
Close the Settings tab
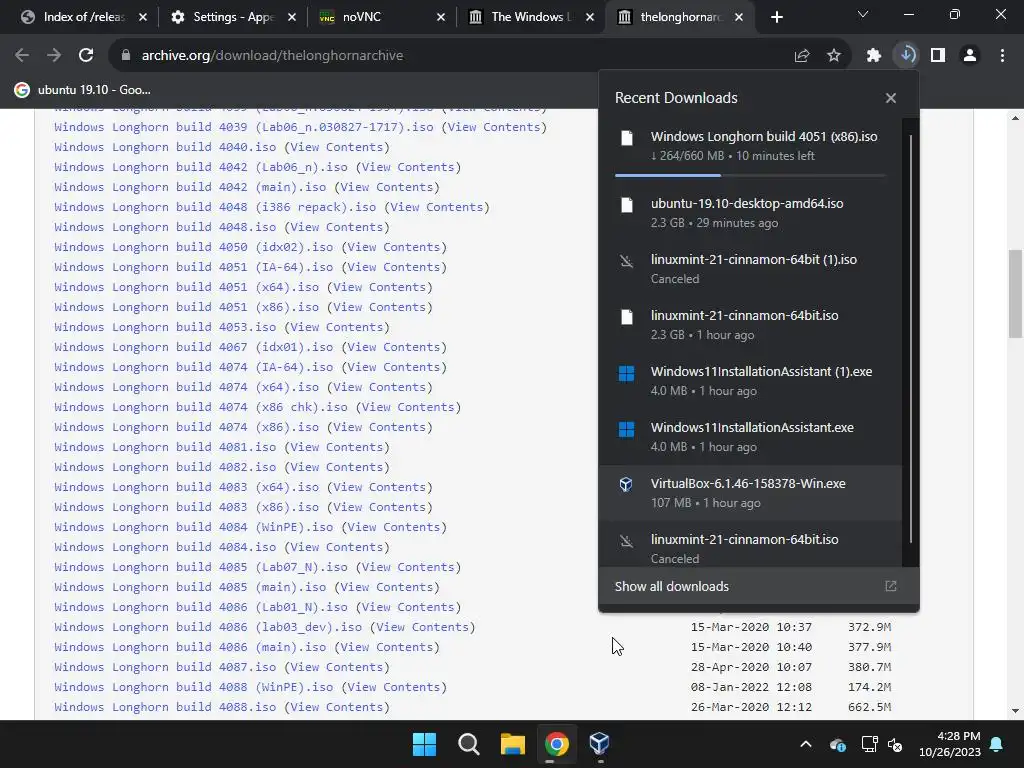point(292,17)
